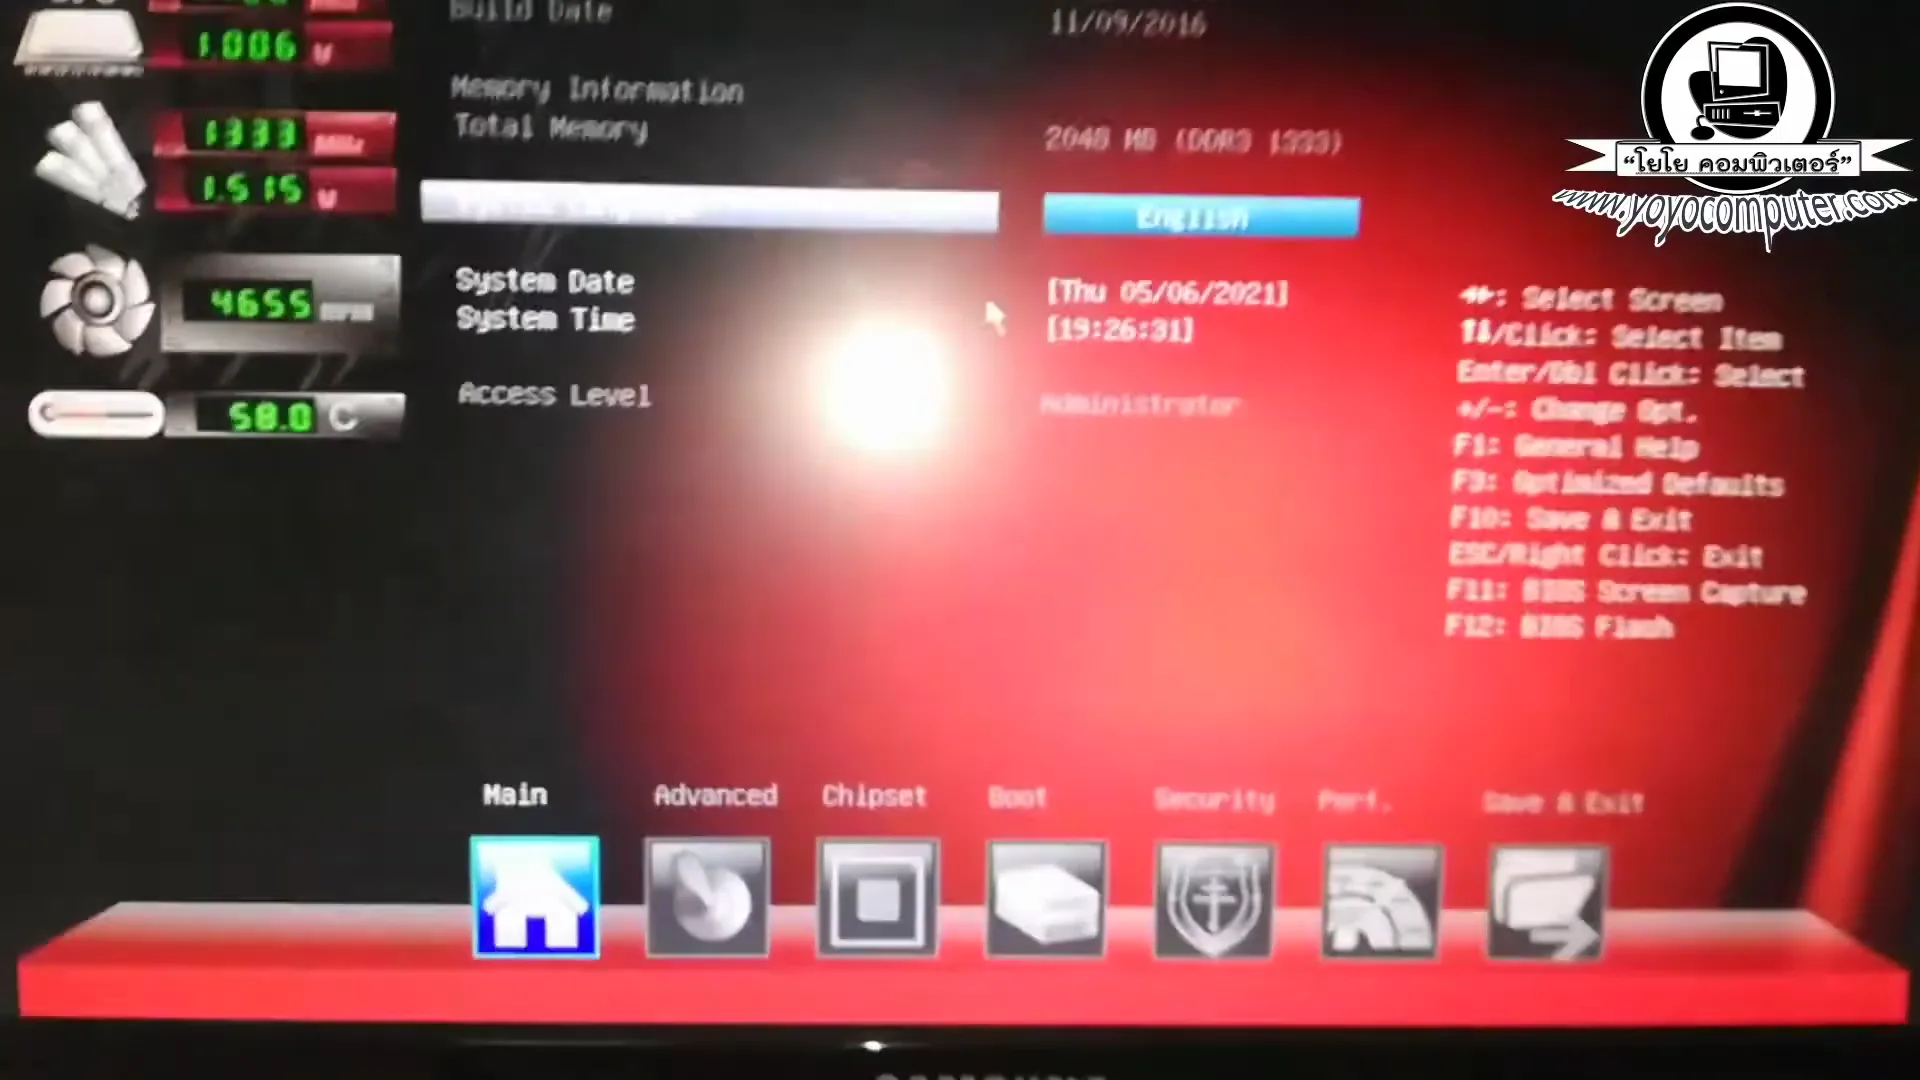Screen dimensions: 1920x1080
Task: Select the Chipset chip icon
Action: (x=877, y=899)
